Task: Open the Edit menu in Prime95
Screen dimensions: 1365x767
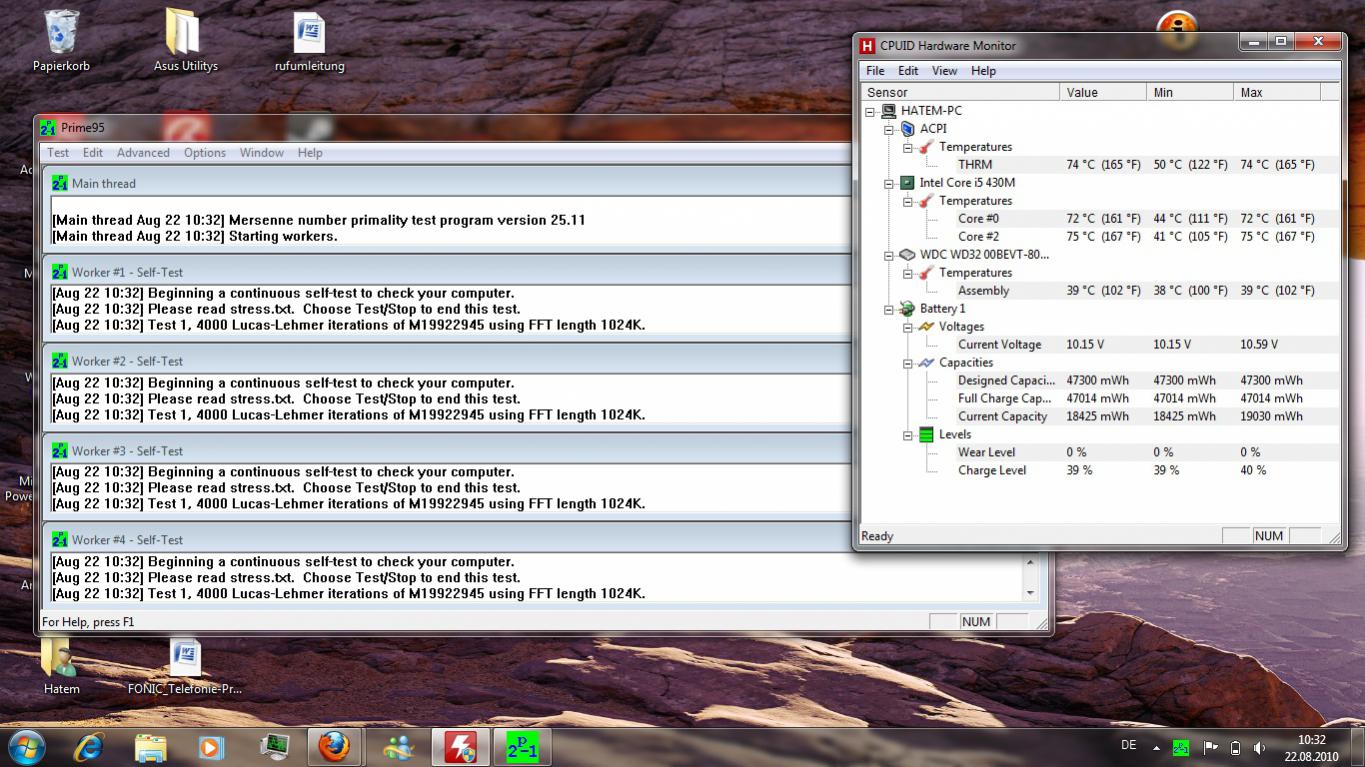Action: coord(93,153)
